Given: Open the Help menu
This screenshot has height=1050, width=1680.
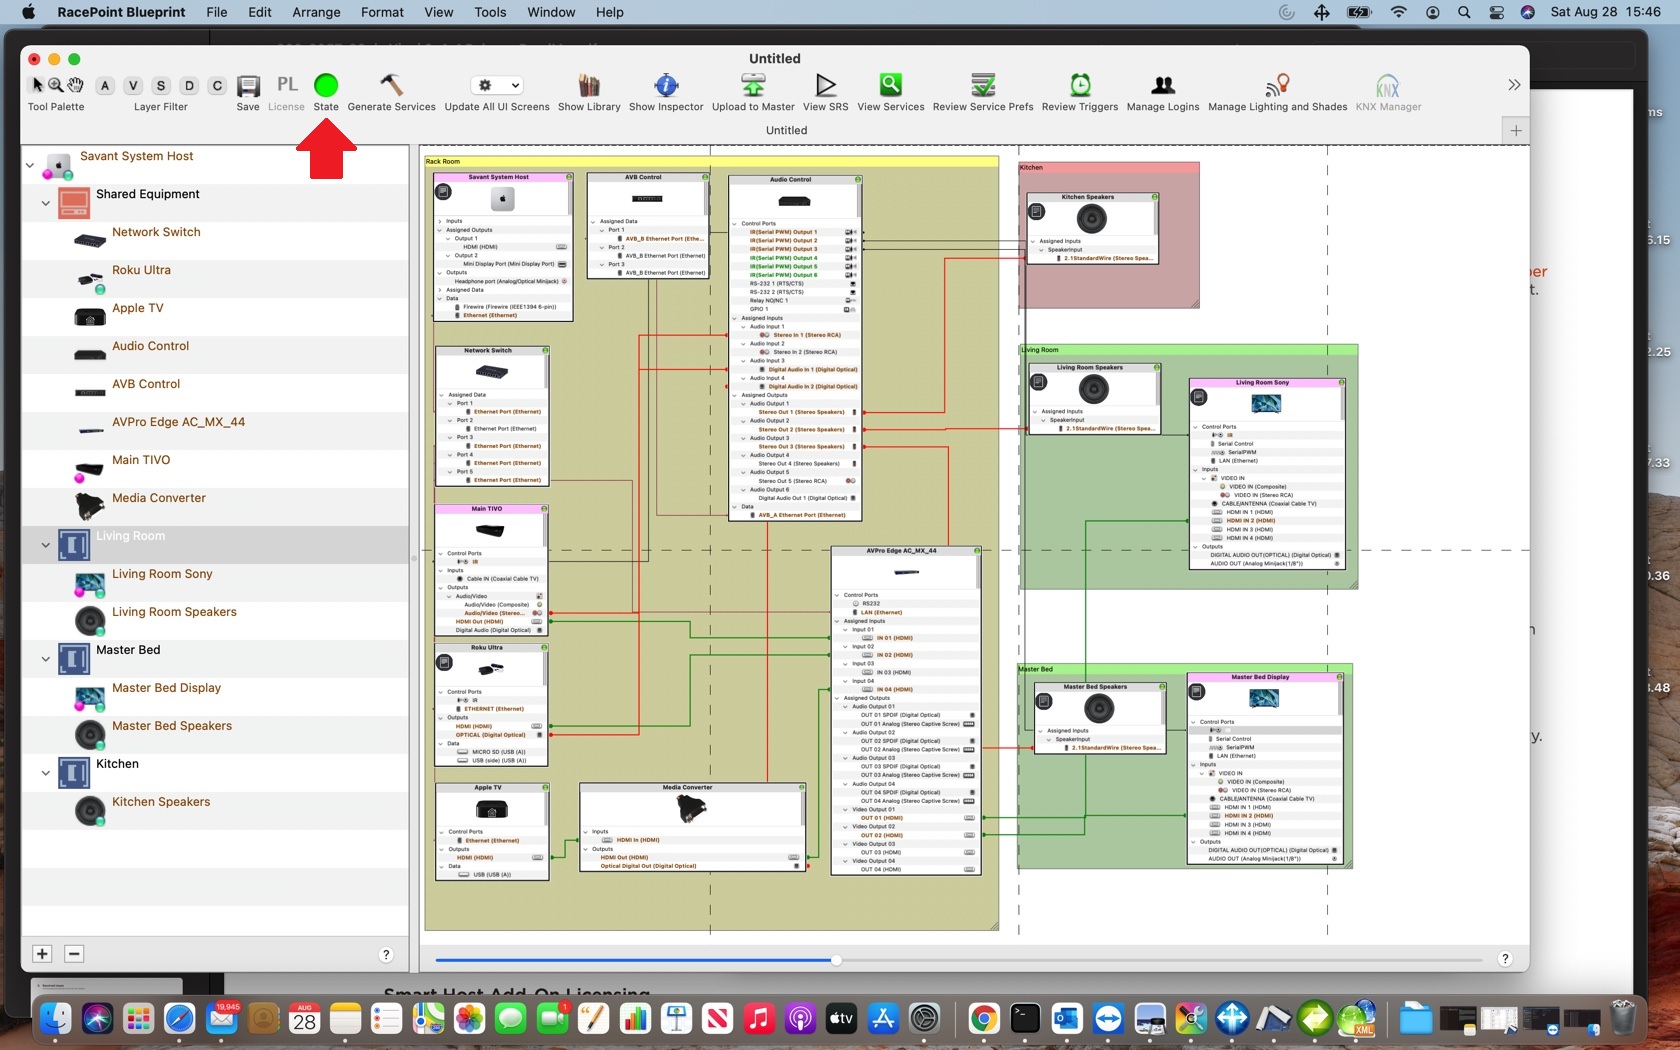Looking at the screenshot, I should click(610, 12).
